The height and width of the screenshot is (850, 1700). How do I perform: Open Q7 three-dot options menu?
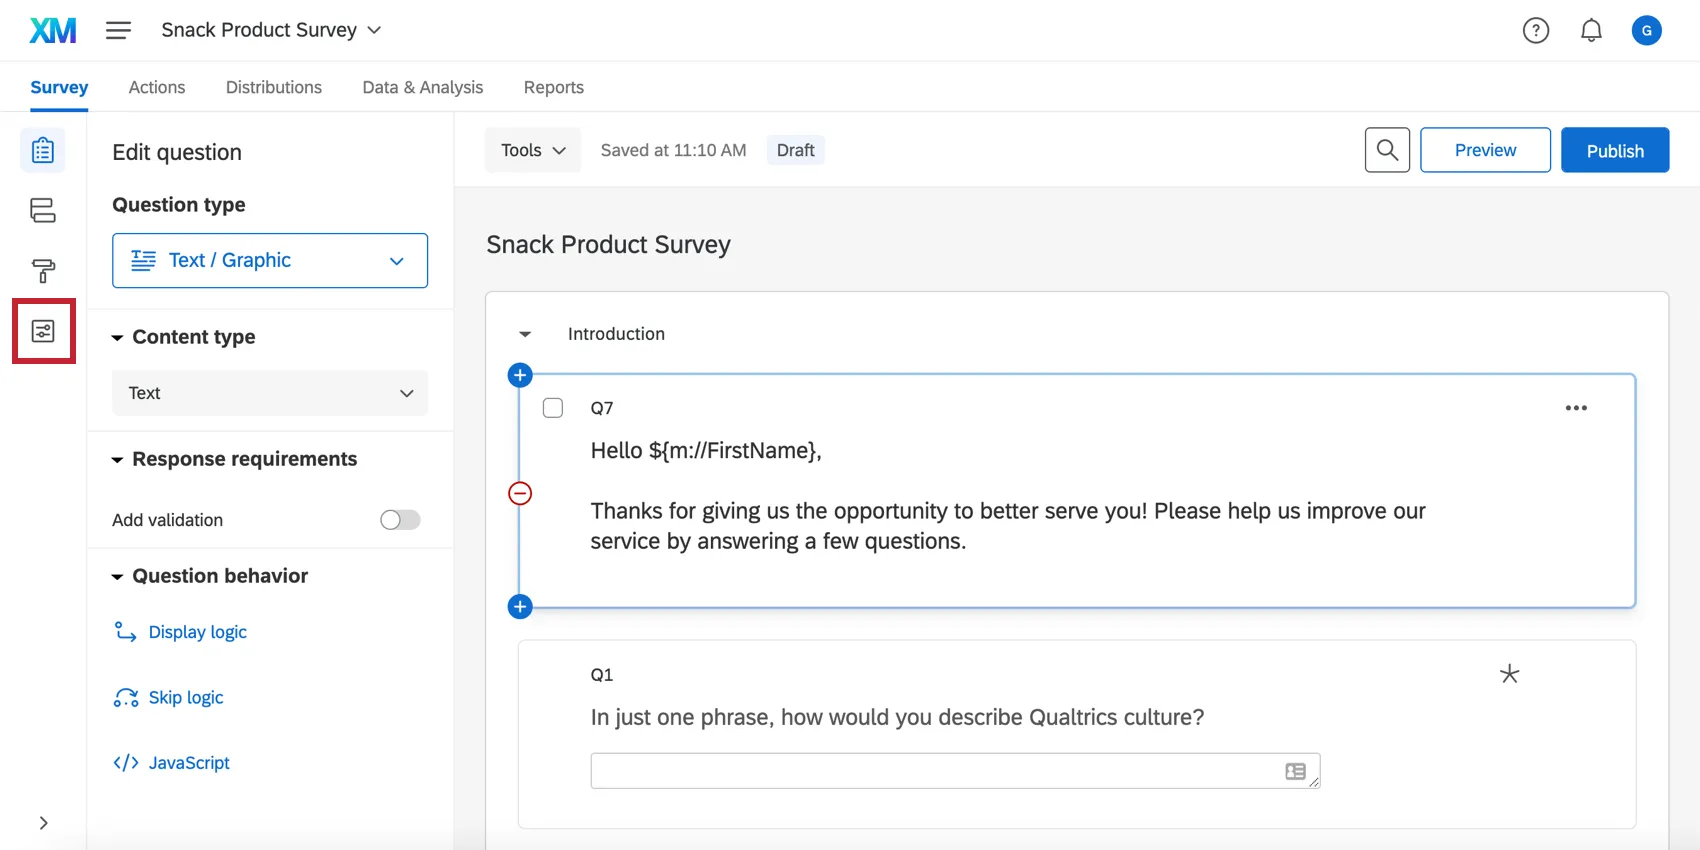1576,408
